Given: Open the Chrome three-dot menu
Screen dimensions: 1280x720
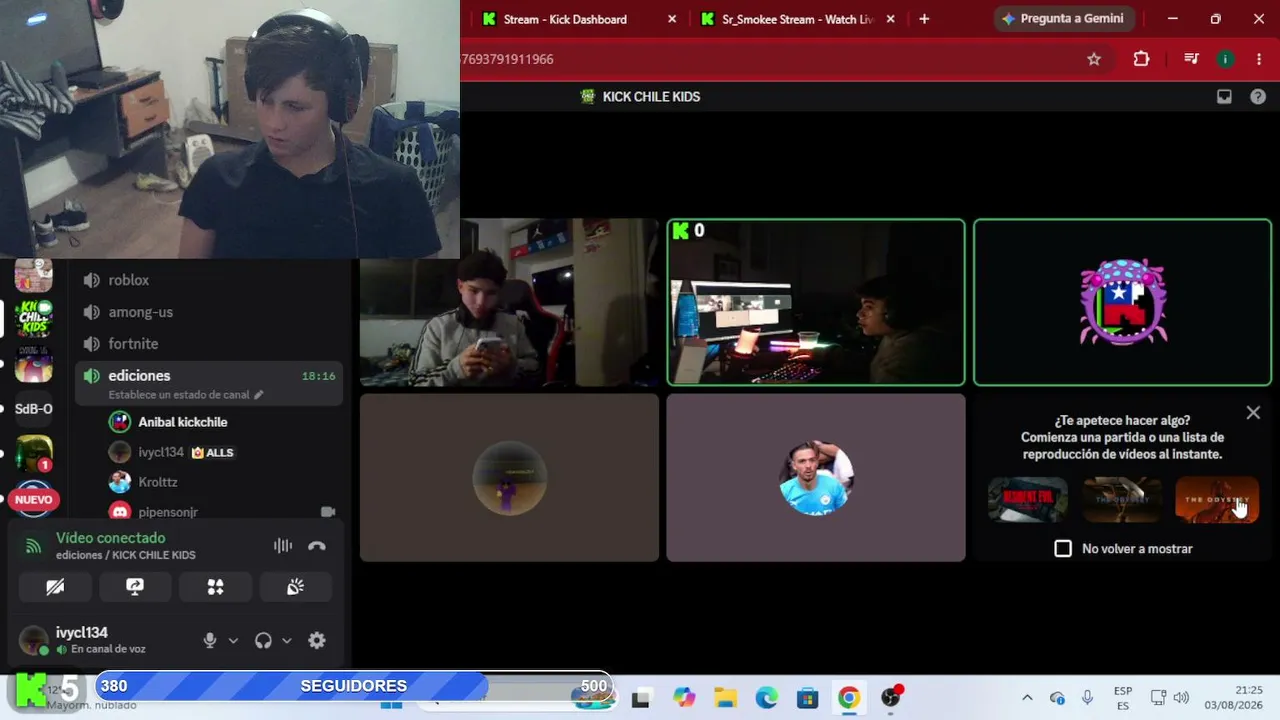Looking at the screenshot, I should pos(1259,59).
